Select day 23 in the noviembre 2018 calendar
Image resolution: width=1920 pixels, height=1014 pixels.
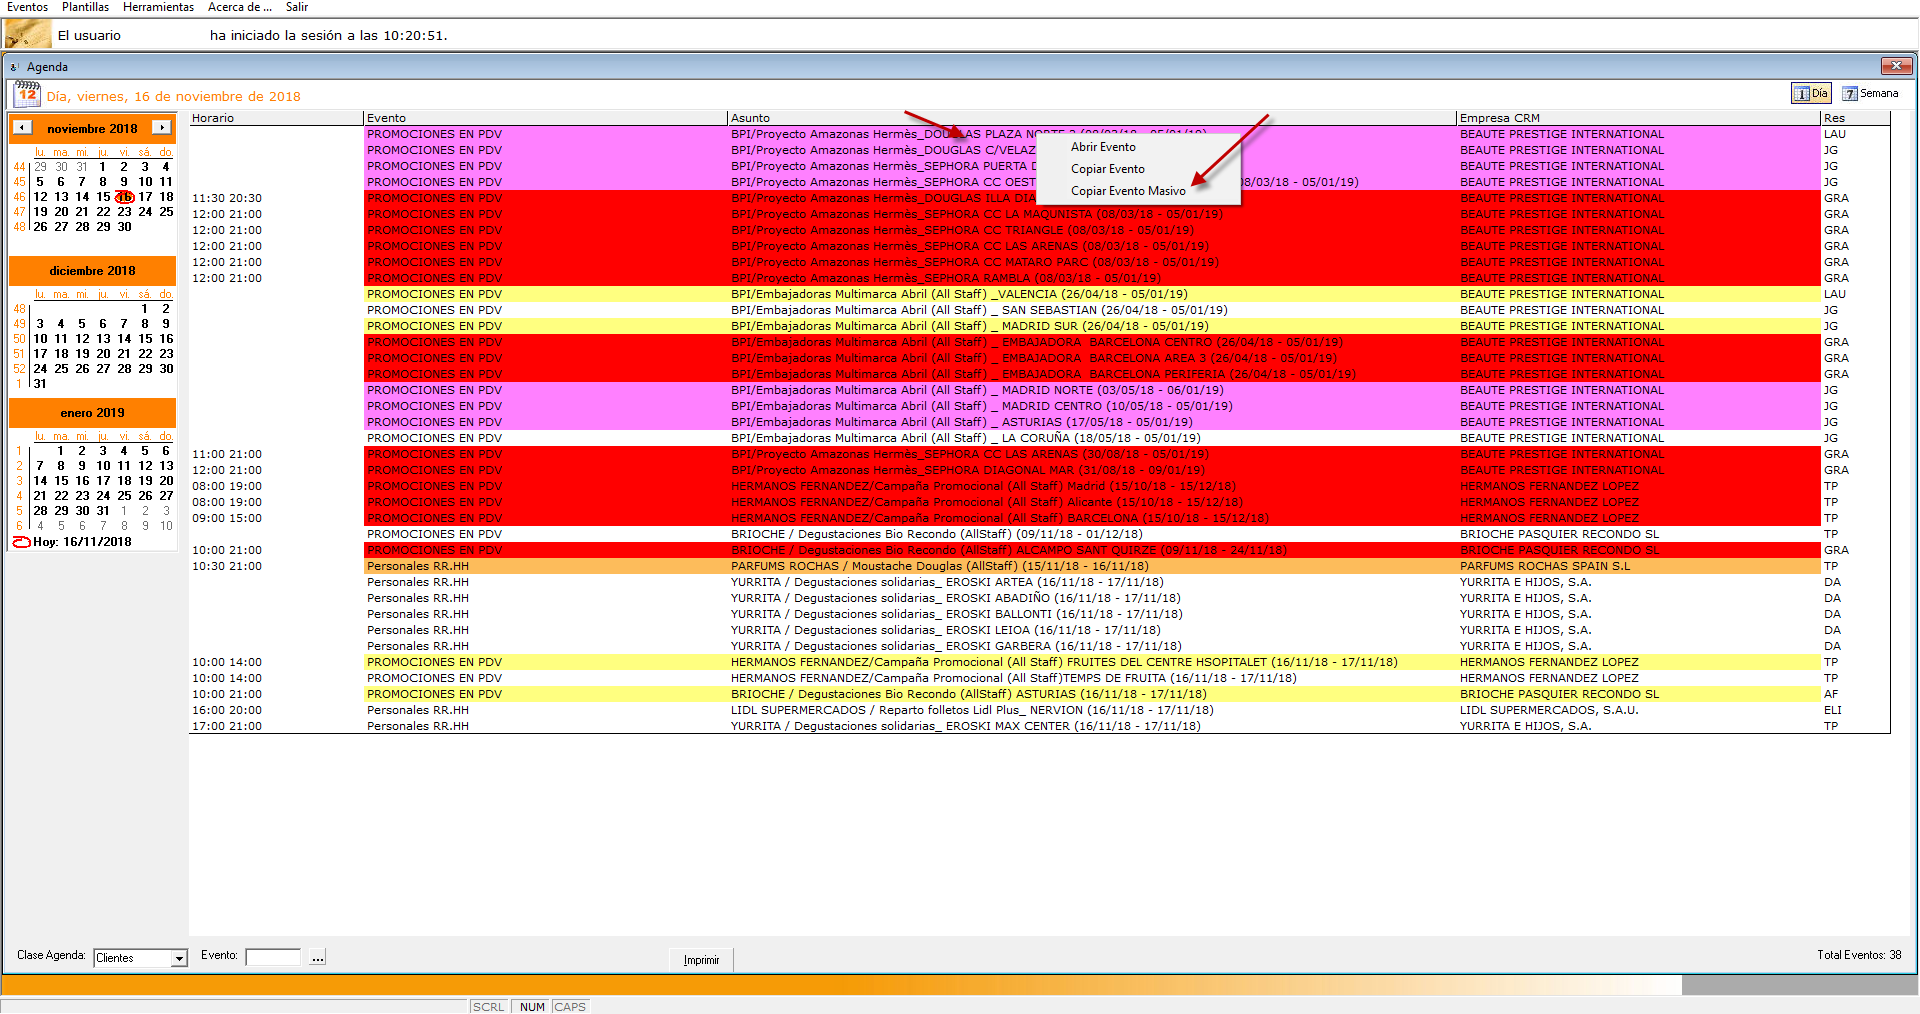click(x=124, y=212)
